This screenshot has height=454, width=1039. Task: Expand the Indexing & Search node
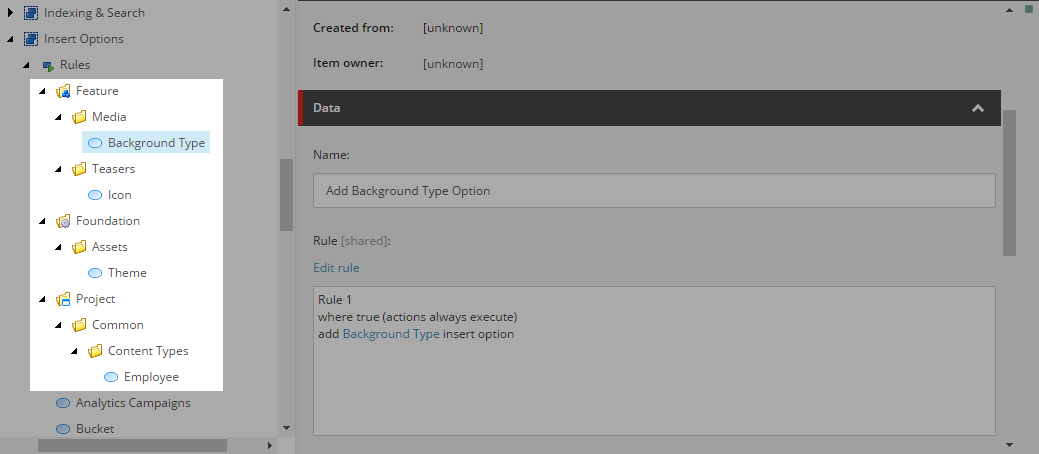[x=11, y=13]
